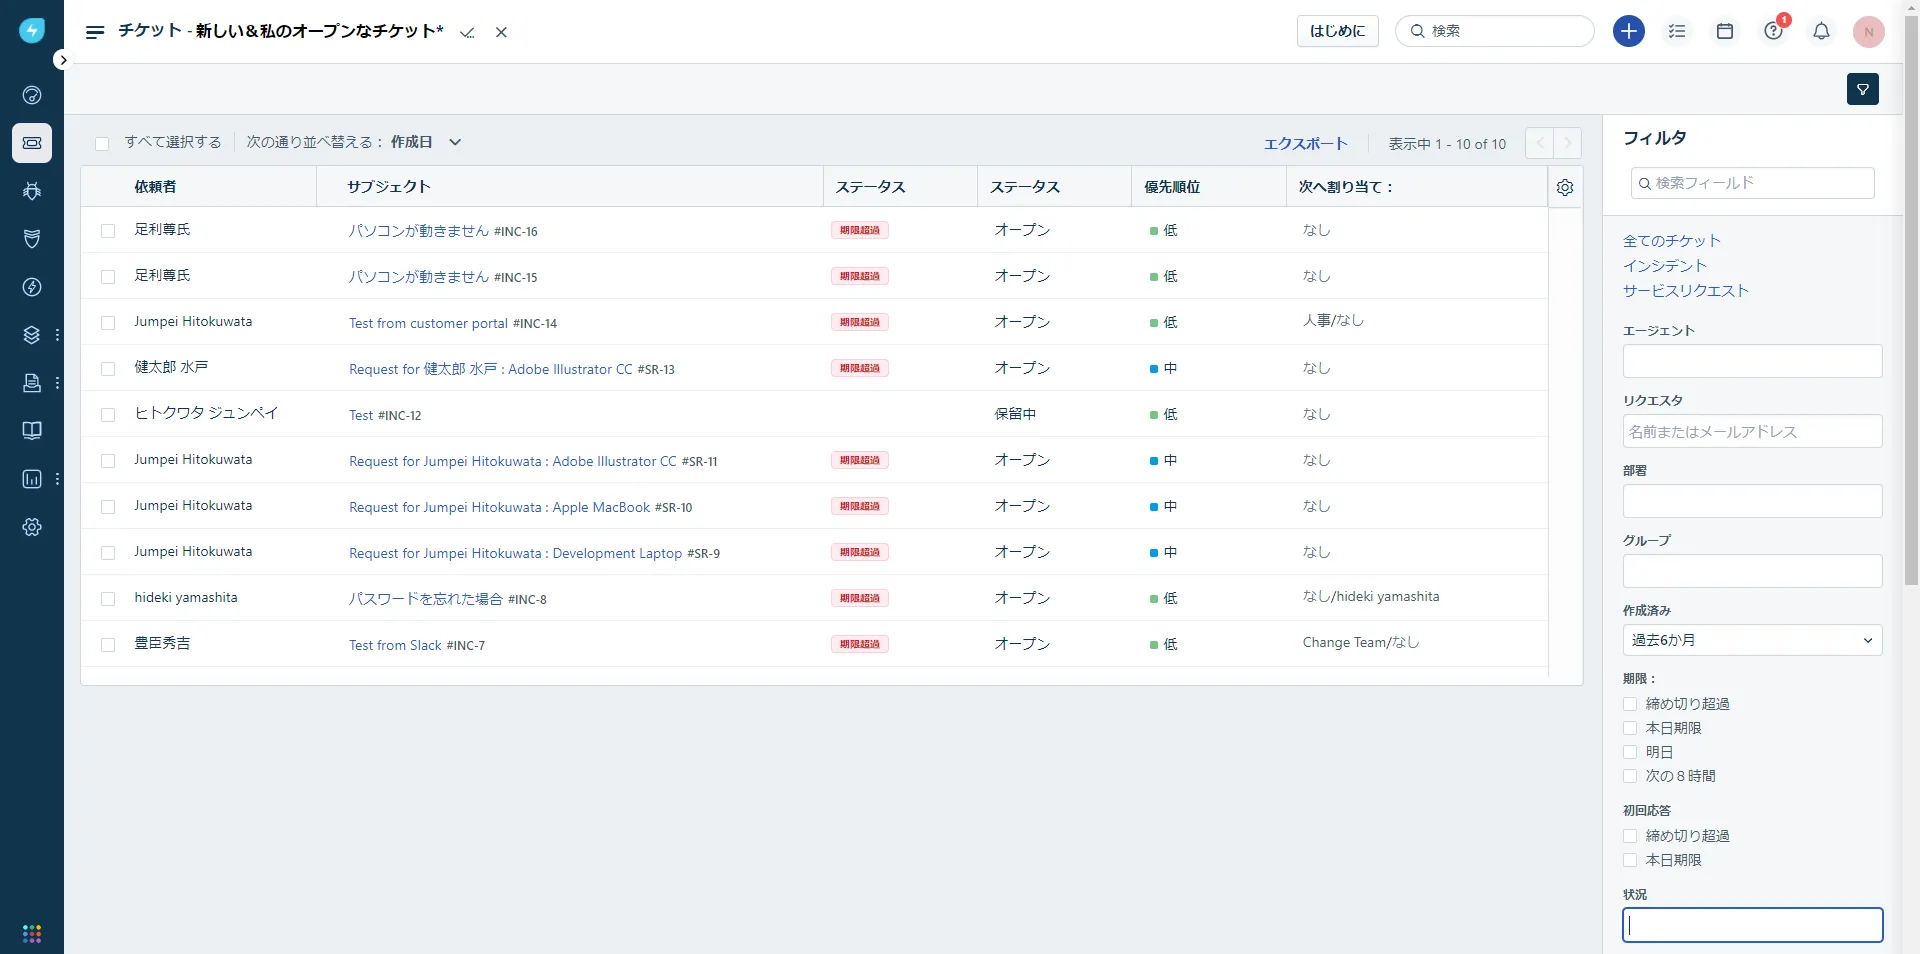
Task: Check 明日 due filter checkbox
Action: click(x=1630, y=752)
